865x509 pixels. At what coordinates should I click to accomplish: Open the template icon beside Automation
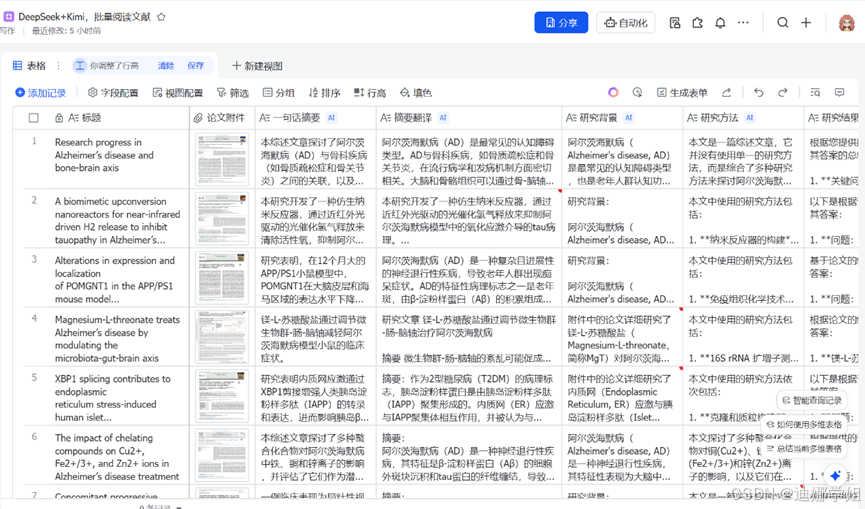pyautogui.click(x=675, y=23)
